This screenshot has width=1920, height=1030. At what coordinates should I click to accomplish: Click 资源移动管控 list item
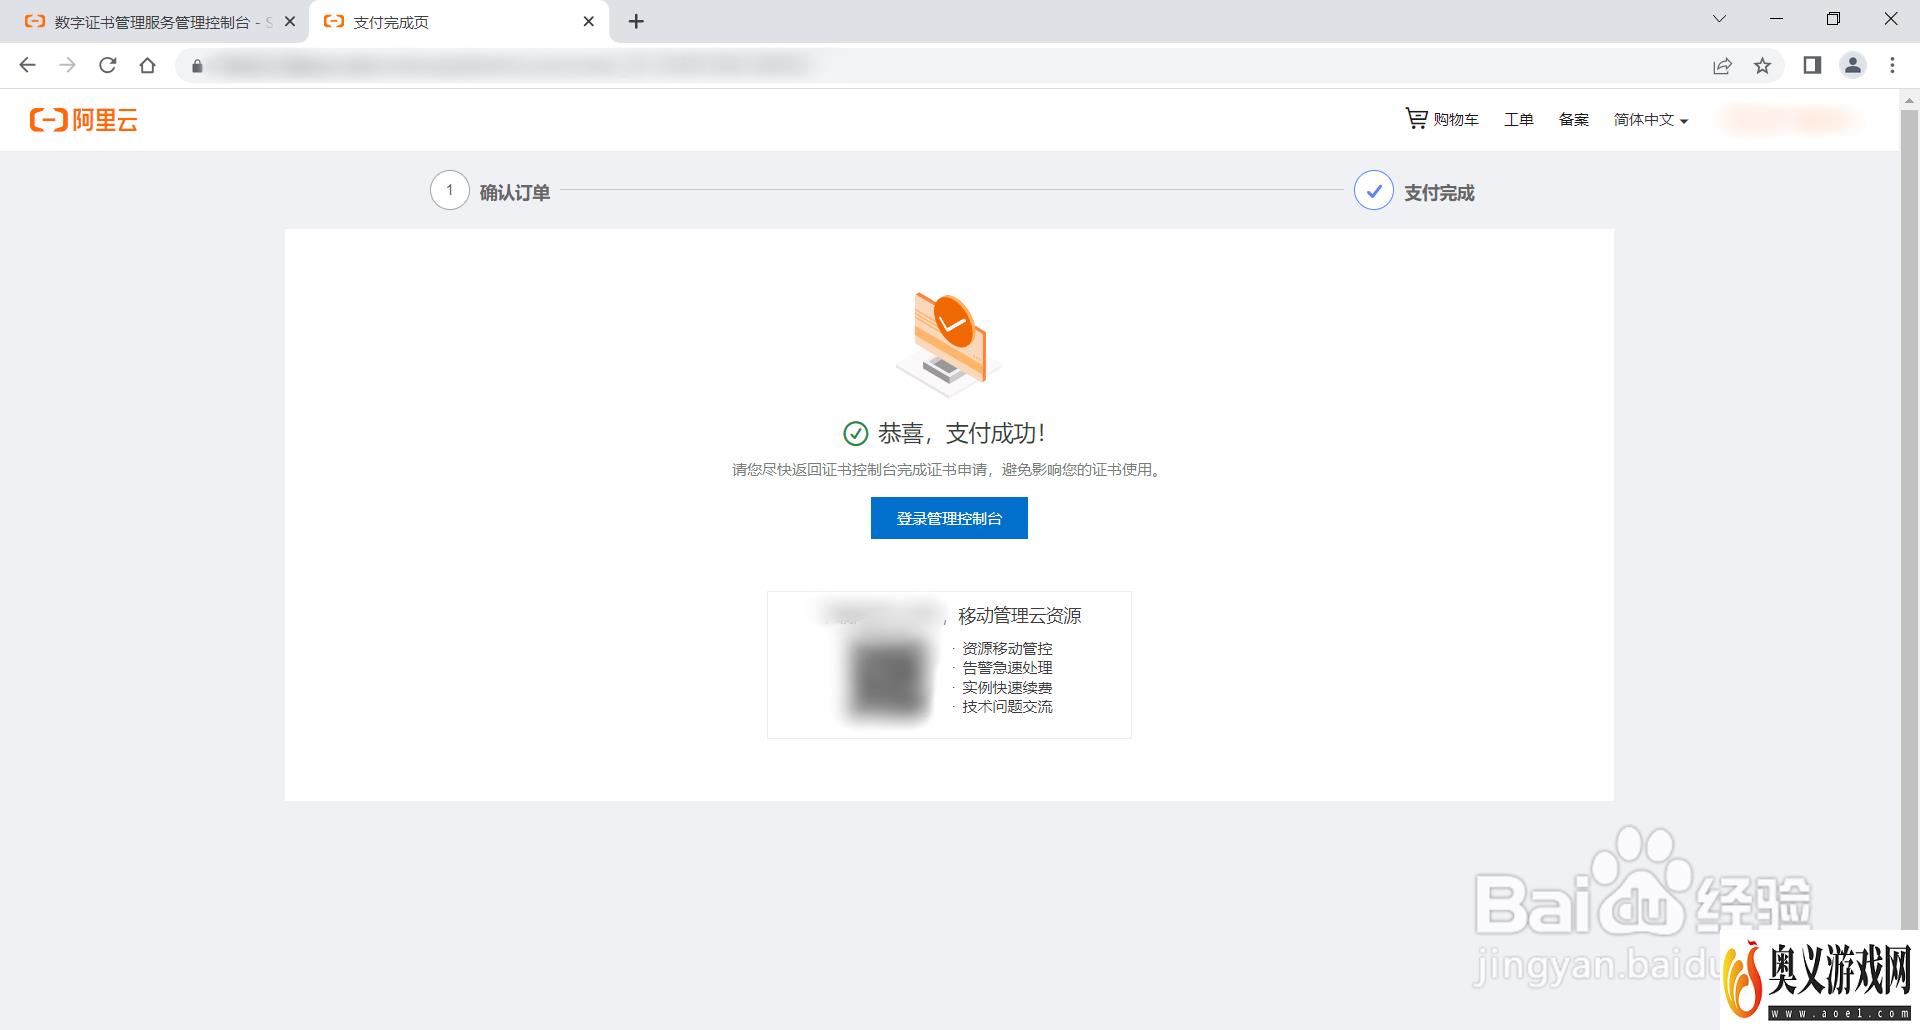click(1007, 649)
